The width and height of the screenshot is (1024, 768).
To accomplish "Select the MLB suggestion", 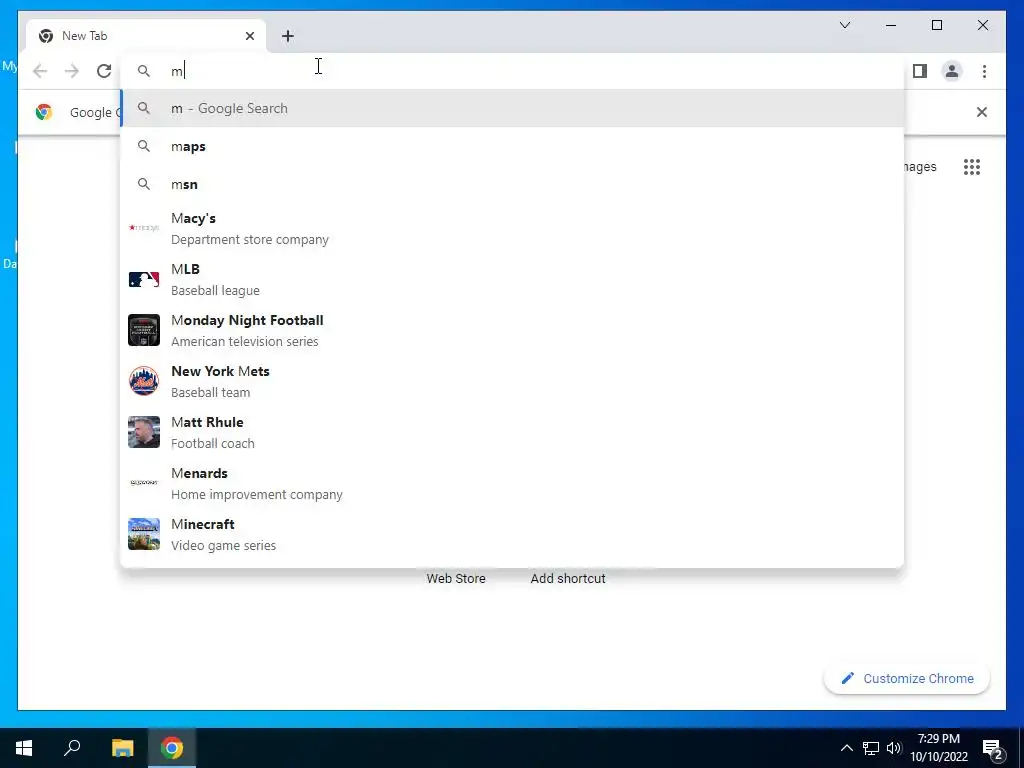I will point(513,280).
